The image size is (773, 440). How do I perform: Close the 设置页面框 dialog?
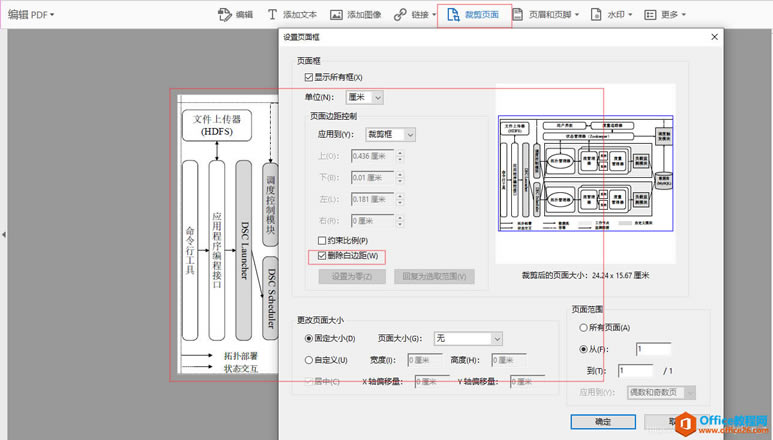714,37
